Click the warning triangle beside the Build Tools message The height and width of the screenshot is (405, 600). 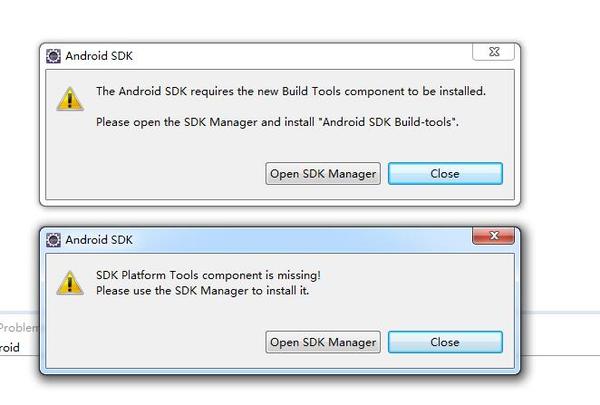coord(70,99)
